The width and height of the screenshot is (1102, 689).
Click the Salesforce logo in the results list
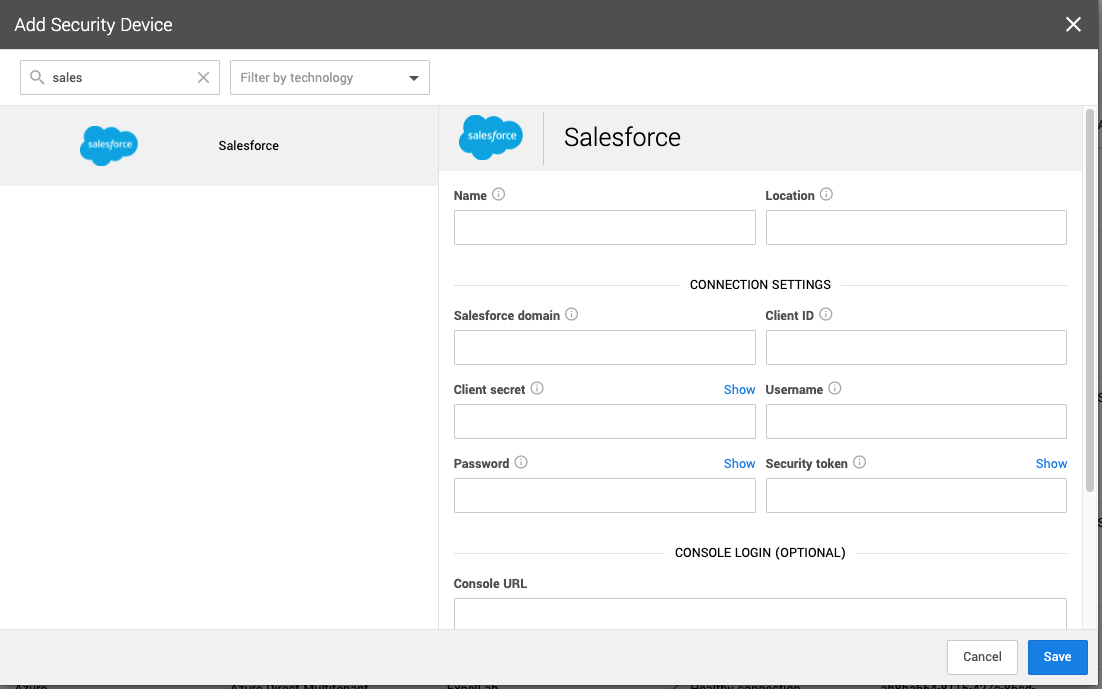(x=109, y=146)
